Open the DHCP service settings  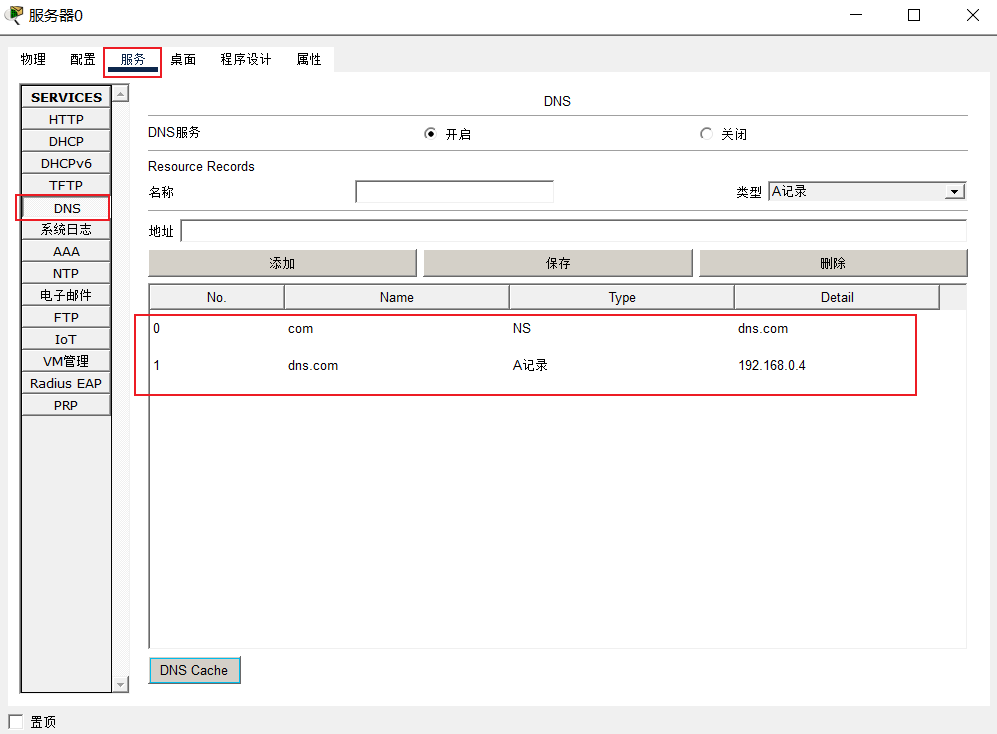(x=66, y=141)
